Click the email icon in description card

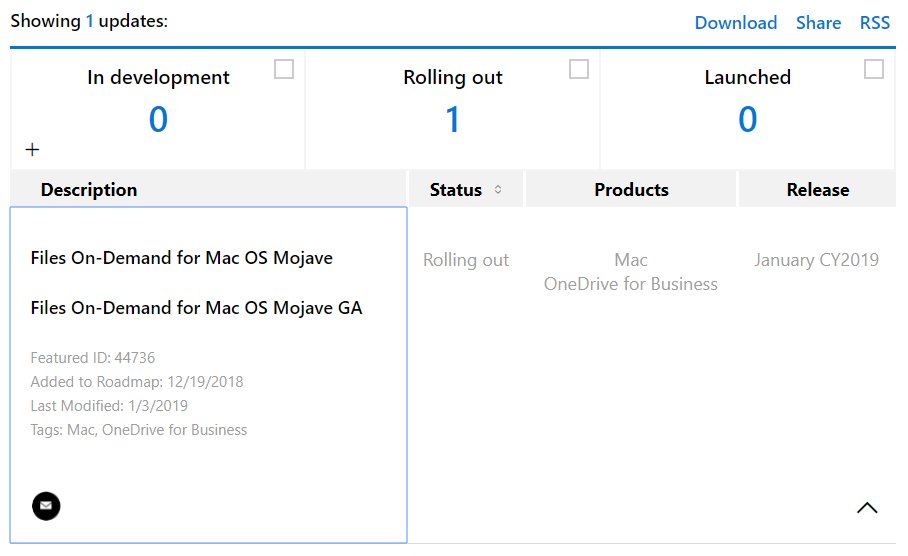(46, 506)
